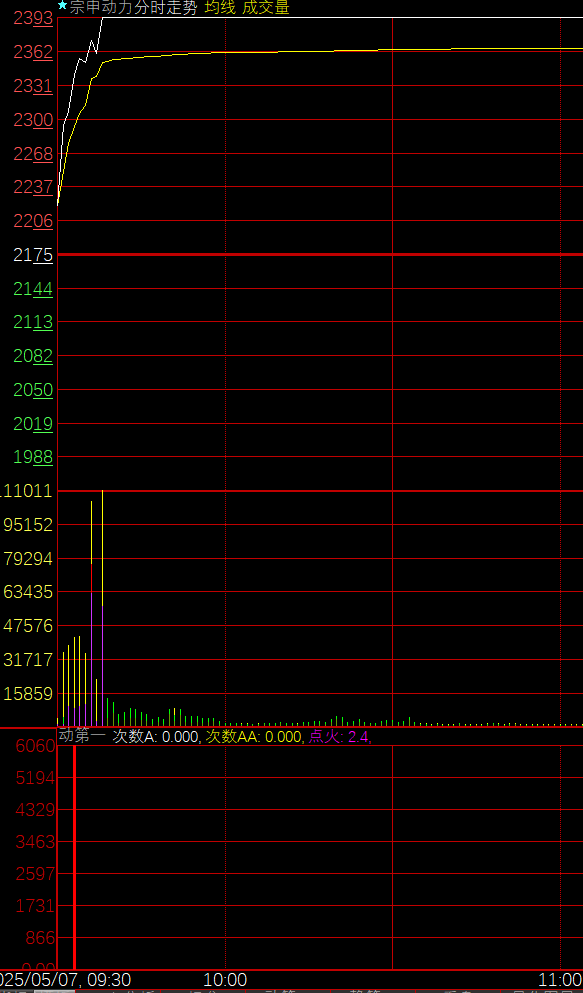Click the 2082 green price axis label
Image resolution: width=583 pixels, height=993 pixels.
[34, 356]
